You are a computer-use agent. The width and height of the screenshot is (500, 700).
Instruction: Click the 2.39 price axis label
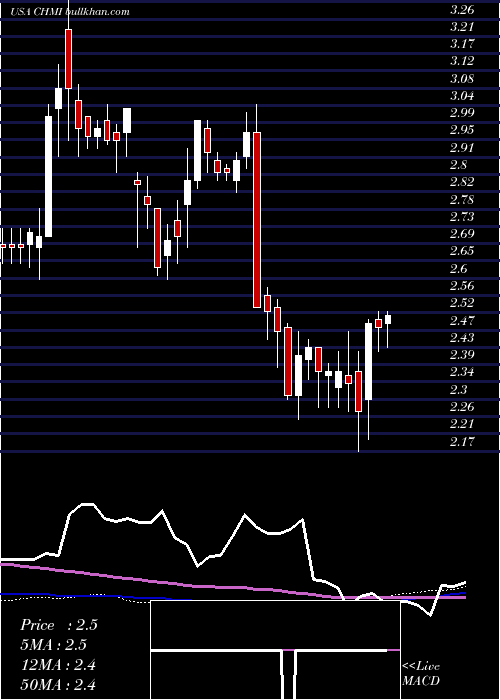(462, 355)
